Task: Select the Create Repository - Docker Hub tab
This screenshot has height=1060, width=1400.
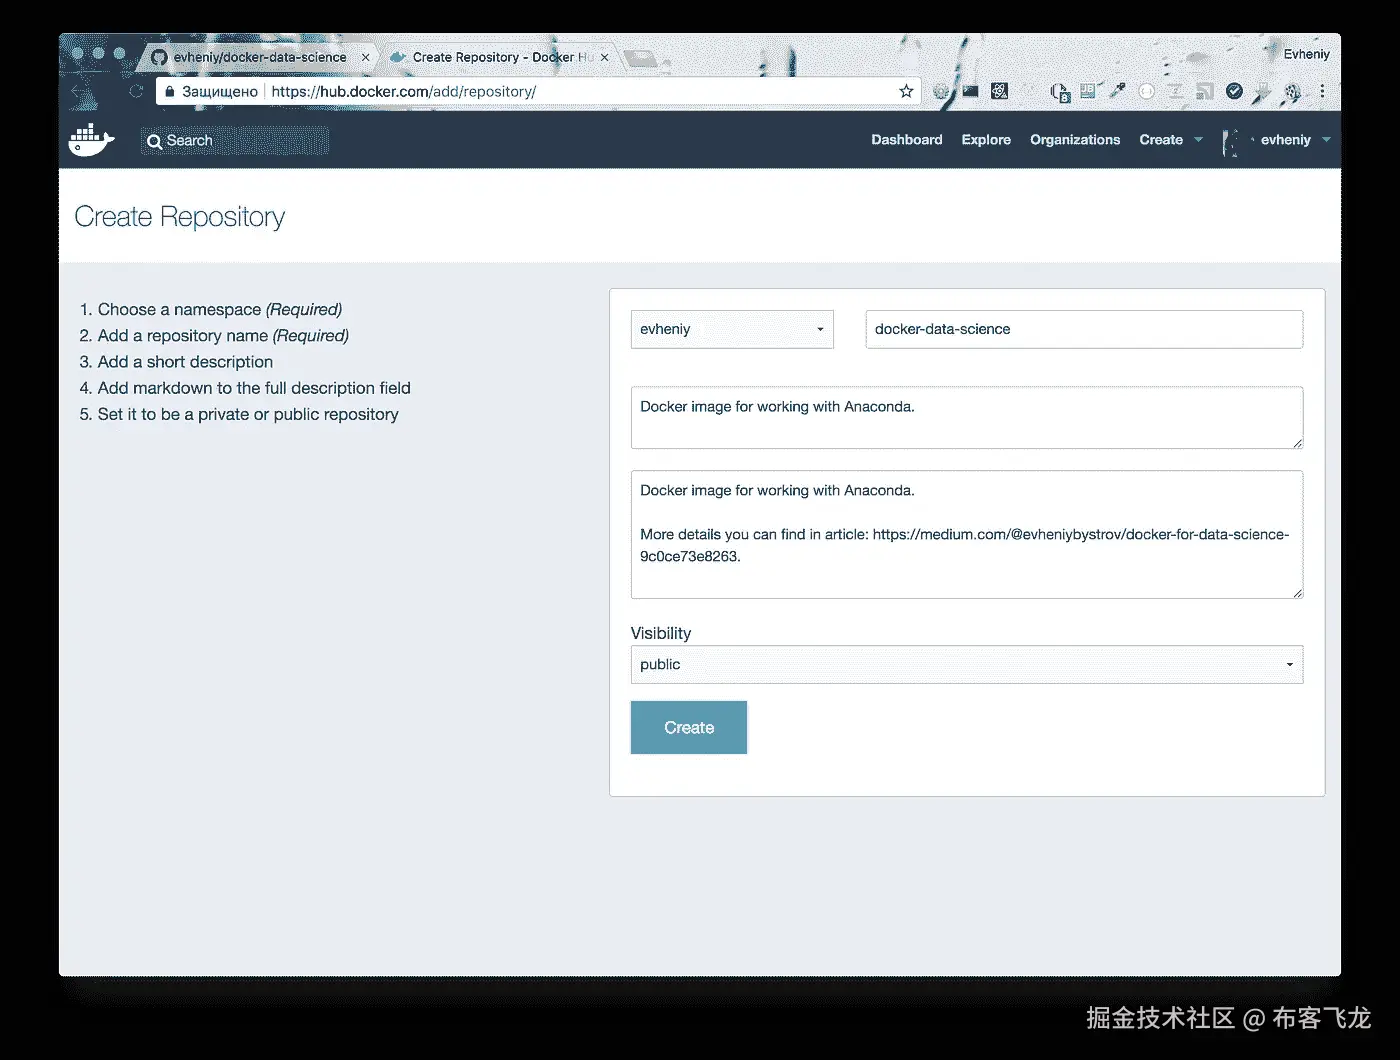Action: [500, 57]
